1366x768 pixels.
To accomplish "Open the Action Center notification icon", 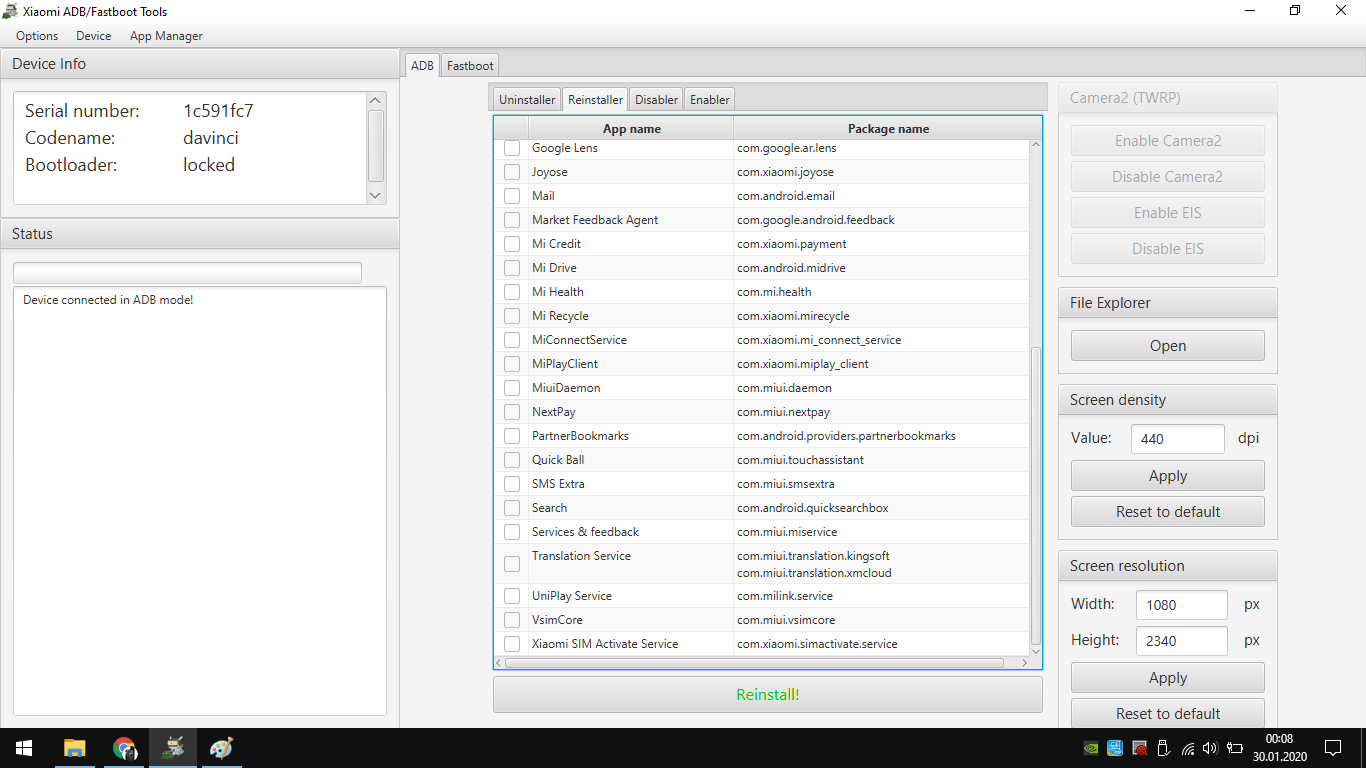I will pos(1333,748).
